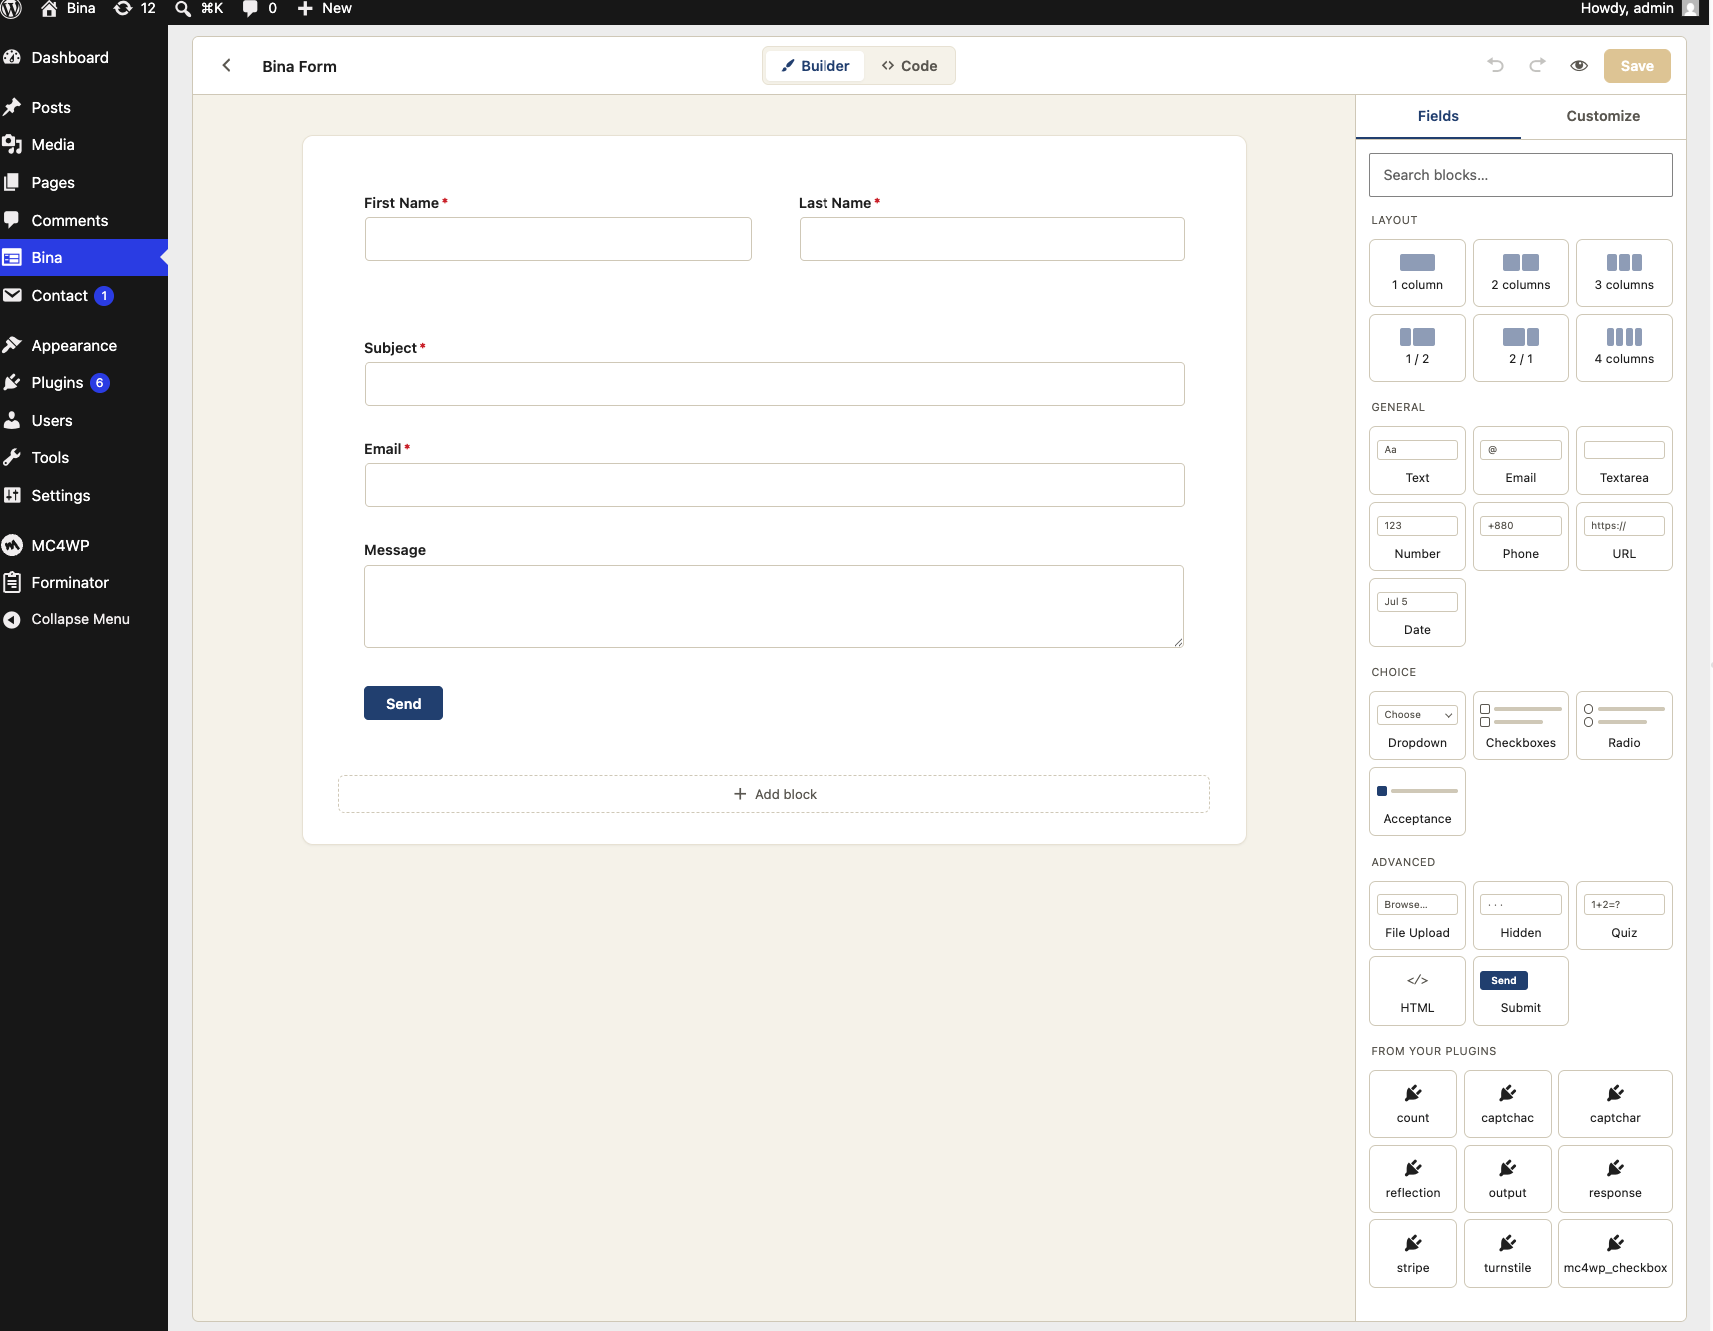This screenshot has height=1331, width=1713.
Task: Add the count plugin block
Action: (1413, 1104)
